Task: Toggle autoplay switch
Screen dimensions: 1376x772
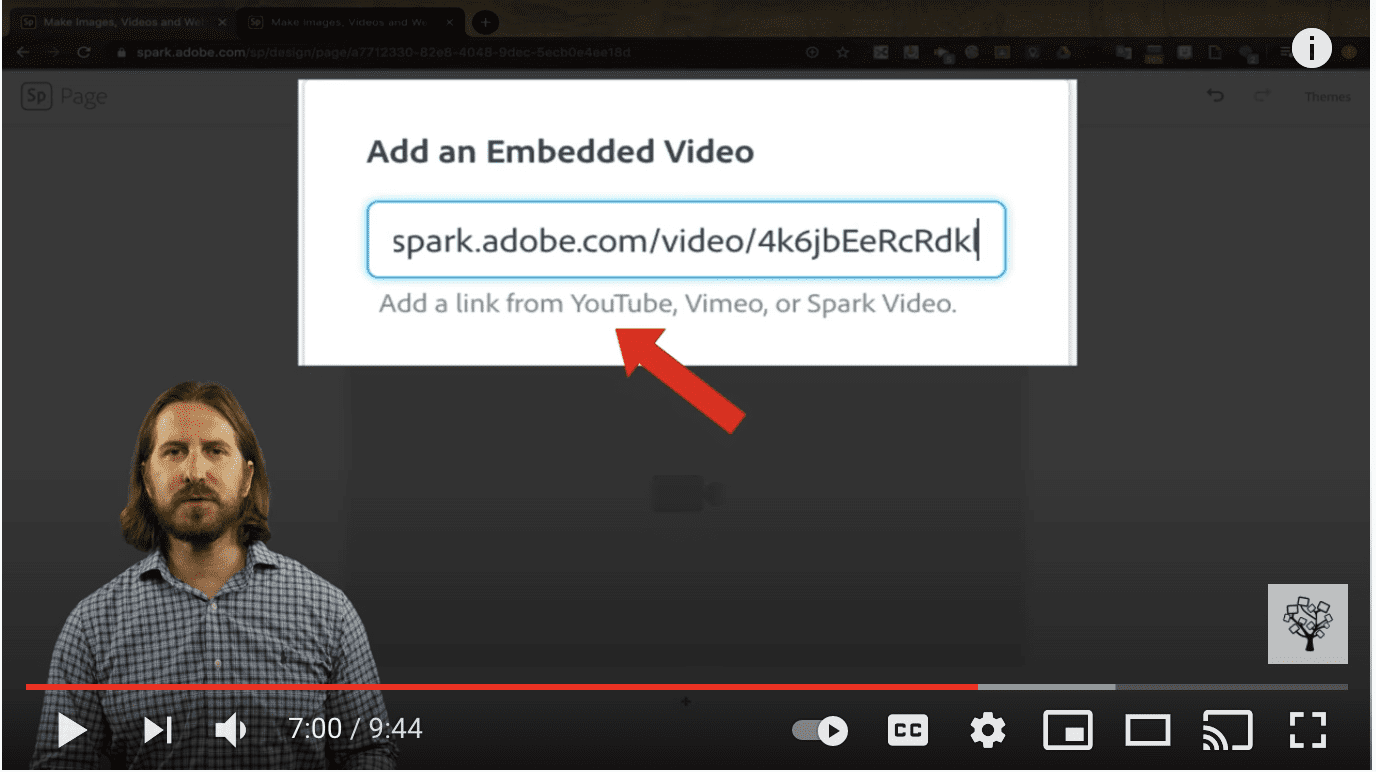Action: [x=819, y=731]
